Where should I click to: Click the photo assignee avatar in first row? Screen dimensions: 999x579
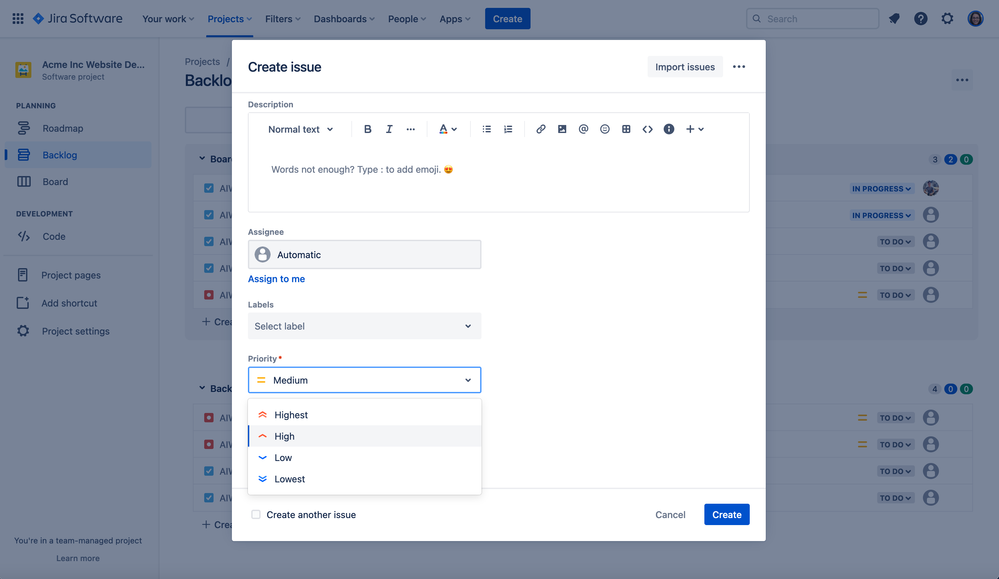[x=931, y=188]
